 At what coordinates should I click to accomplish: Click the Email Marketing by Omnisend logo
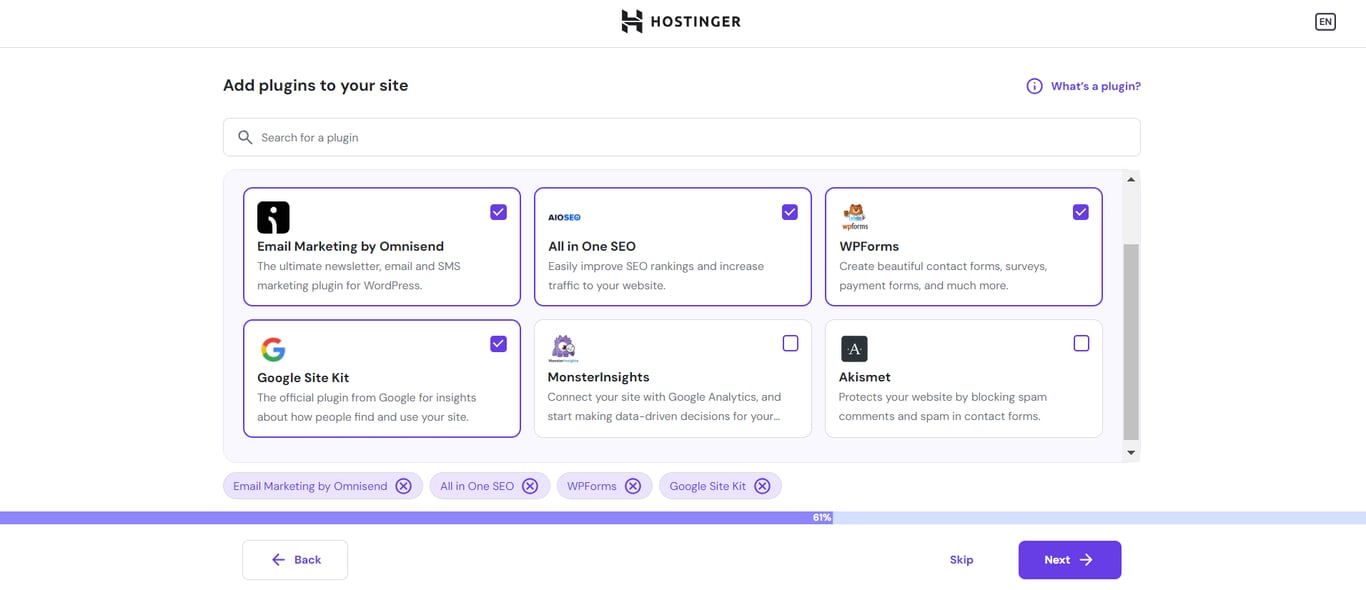[272, 216]
